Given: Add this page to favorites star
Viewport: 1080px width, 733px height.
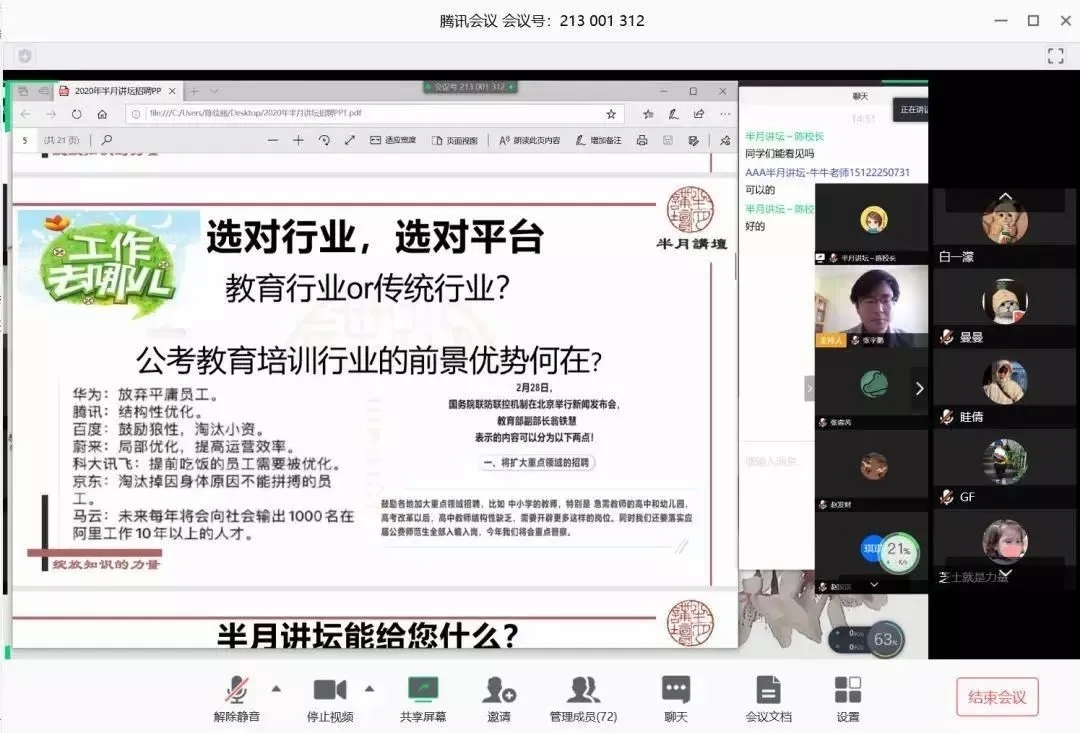Looking at the screenshot, I should click(611, 114).
